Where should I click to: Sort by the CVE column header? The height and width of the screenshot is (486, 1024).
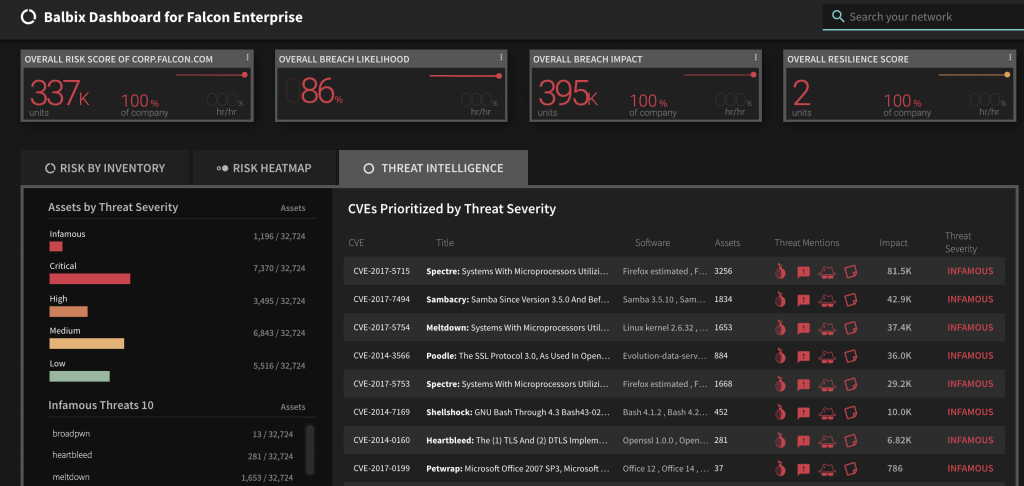coord(357,243)
